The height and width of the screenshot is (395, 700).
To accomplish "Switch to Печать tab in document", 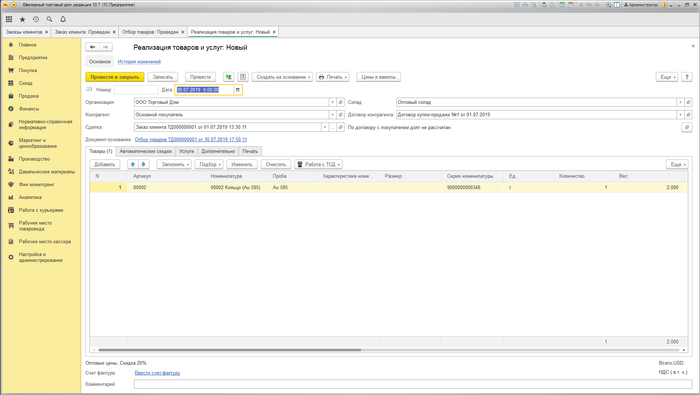I will 250,151.
